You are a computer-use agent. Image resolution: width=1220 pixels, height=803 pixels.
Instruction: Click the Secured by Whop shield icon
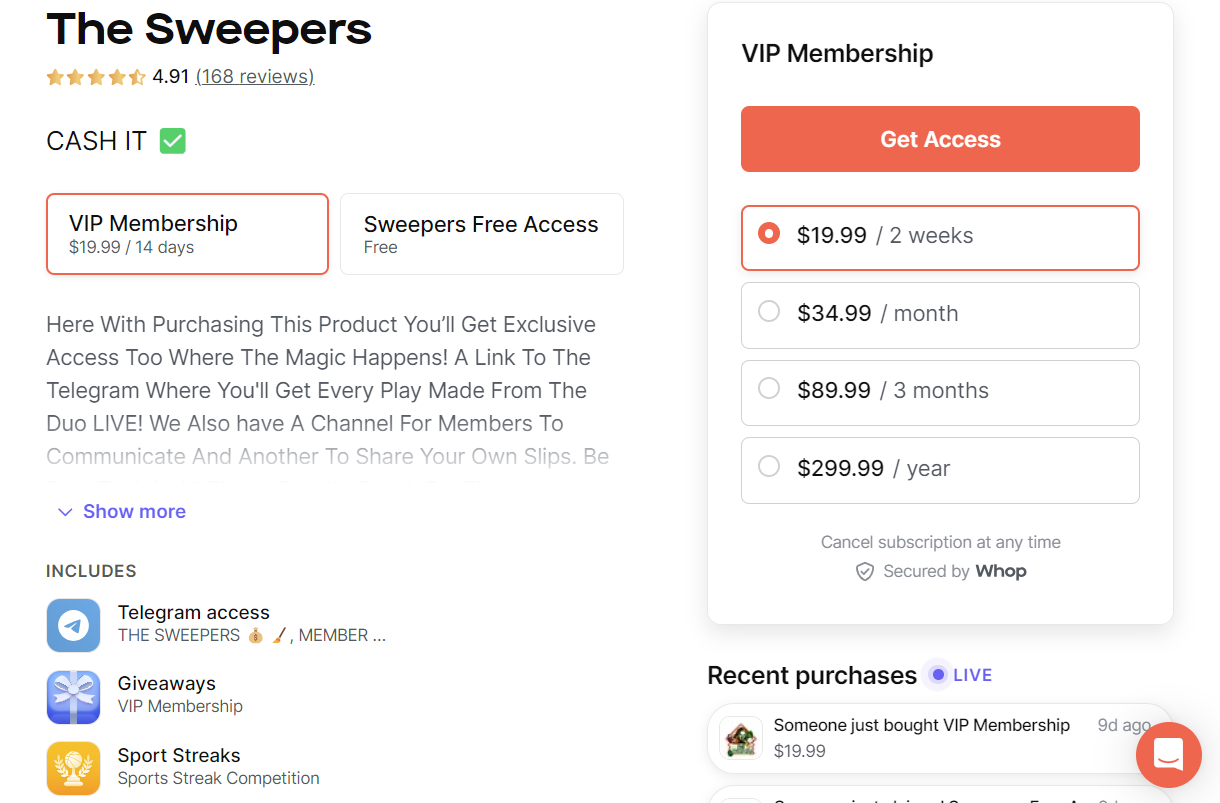tap(864, 571)
